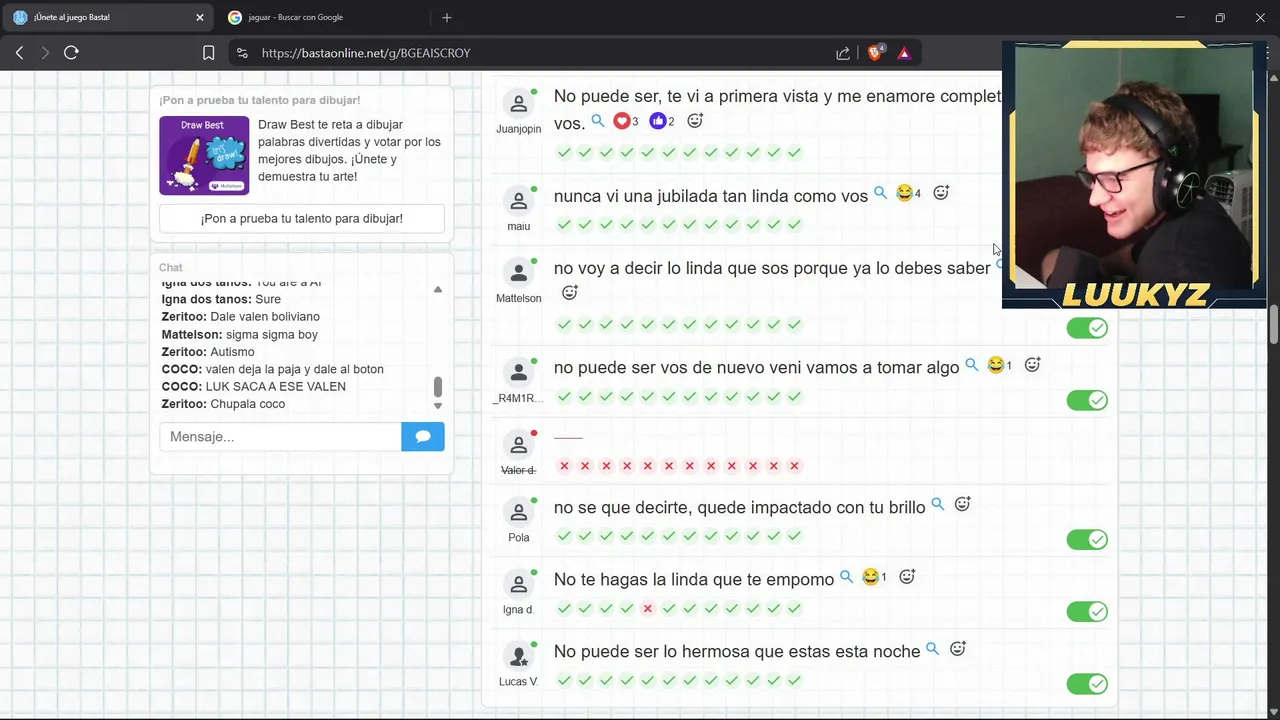The image size is (1280, 720).
Task: Add an emoji reaction to _R4M1R's answer
Action: click(x=1033, y=365)
